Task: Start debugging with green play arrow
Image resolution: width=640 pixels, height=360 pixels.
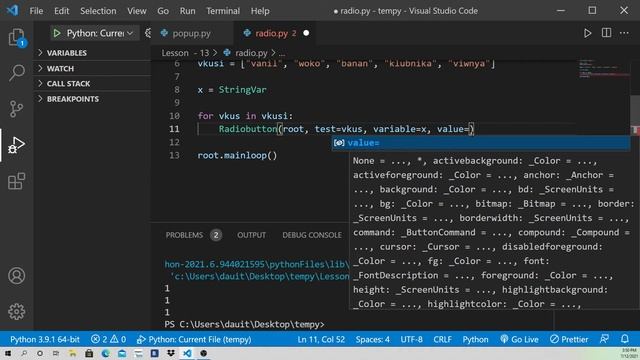Action: click(57, 33)
